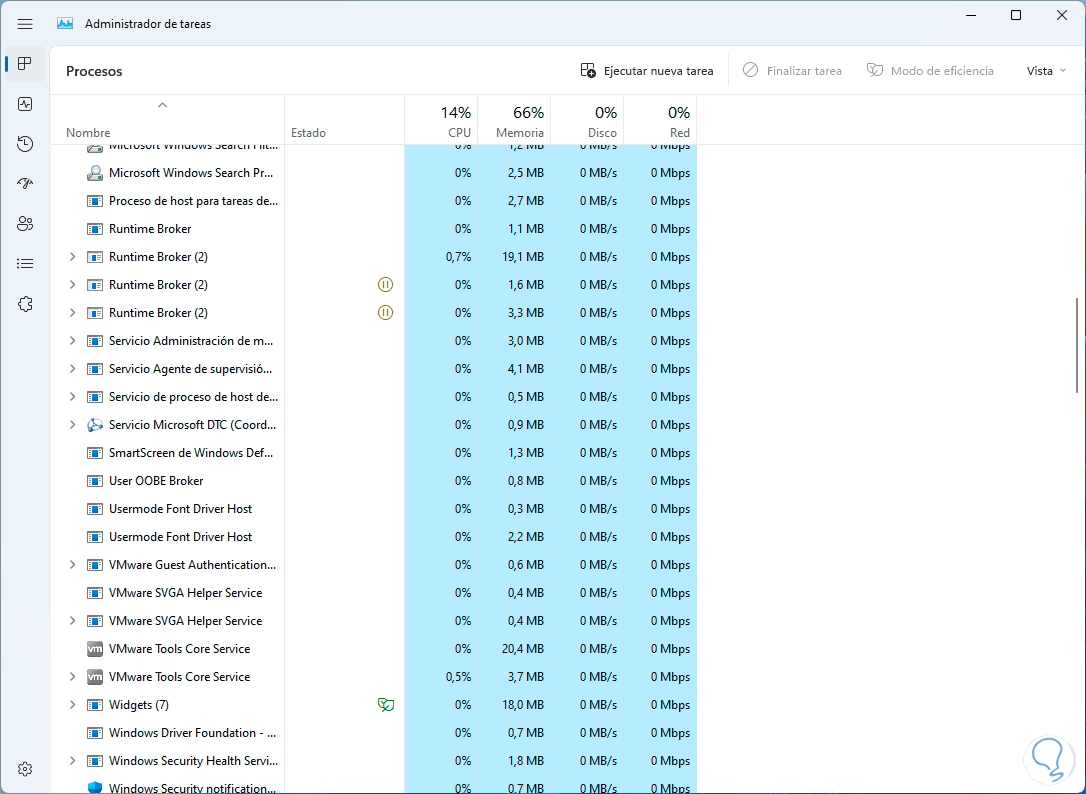The image size is (1086, 794).
Task: Sort by the Memoria column header
Action: [514, 121]
